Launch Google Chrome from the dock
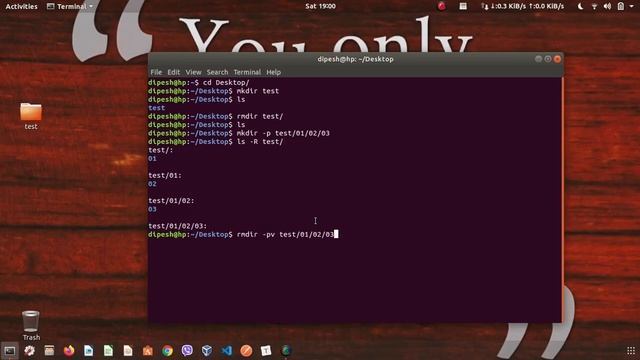The height and width of the screenshot is (360, 640). pos(167,351)
